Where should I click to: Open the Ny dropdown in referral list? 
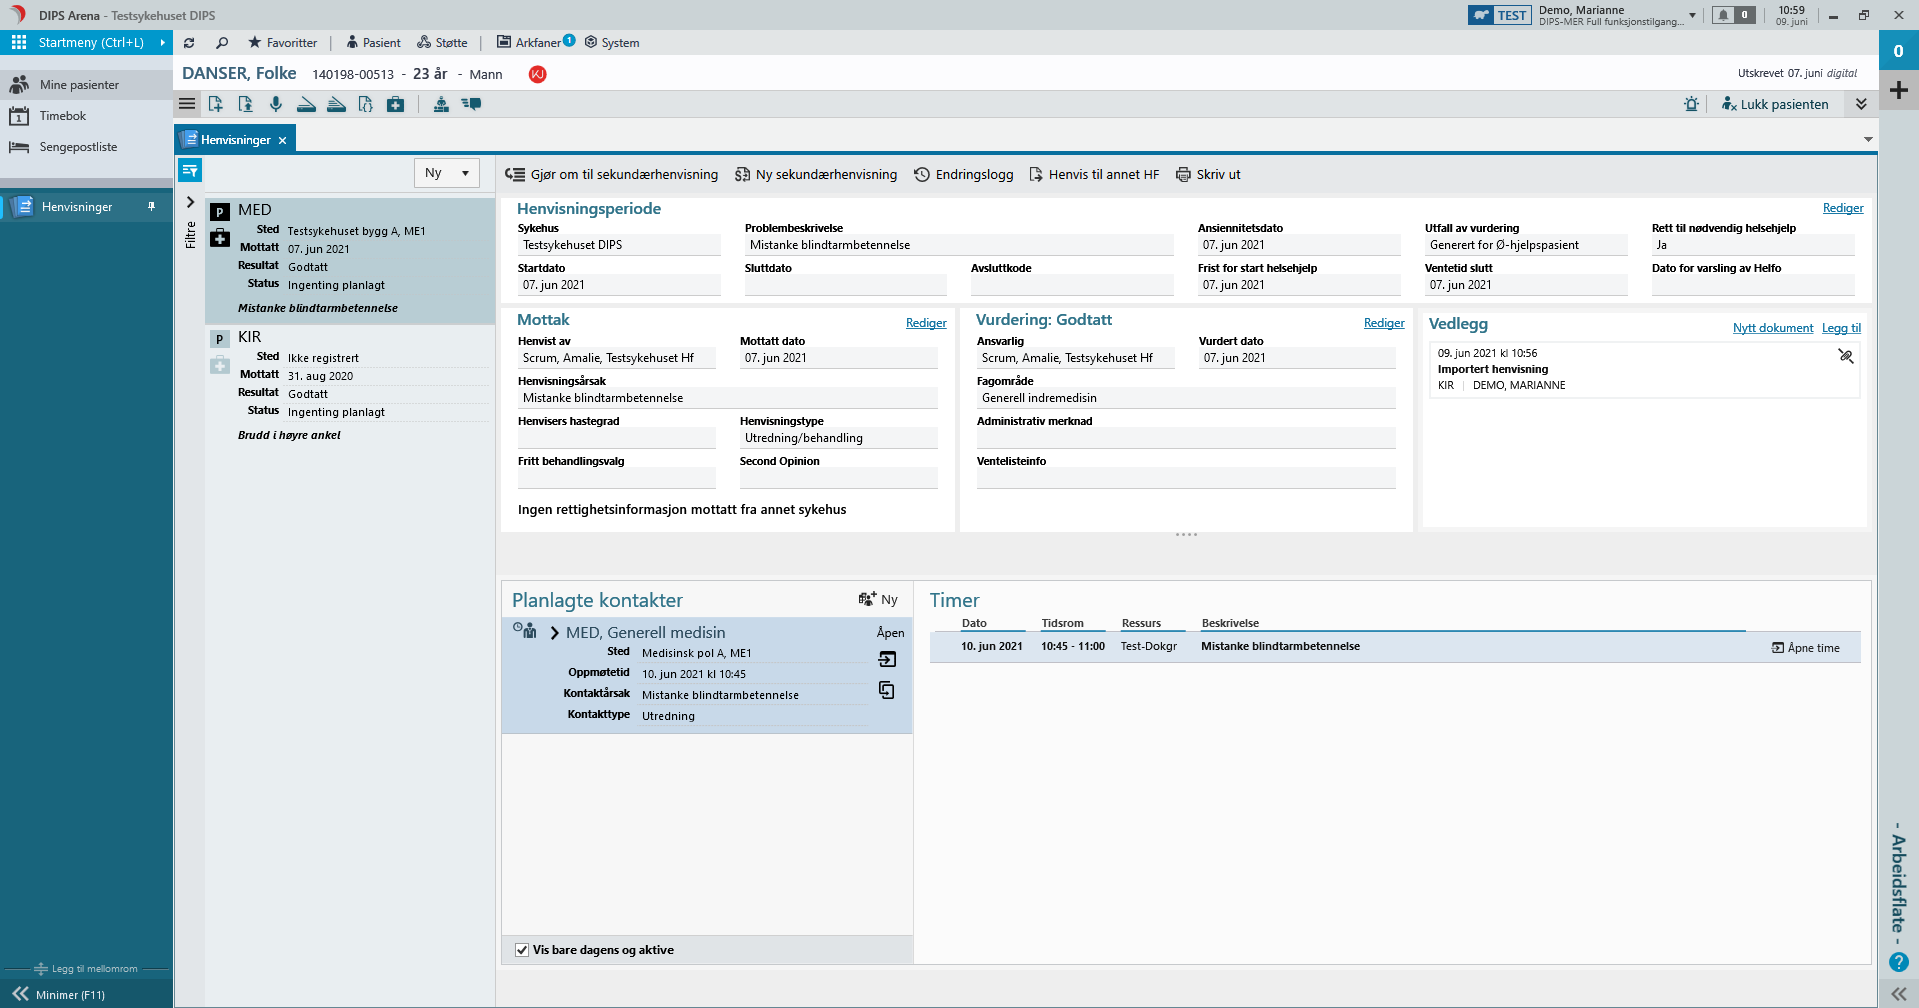pos(447,173)
